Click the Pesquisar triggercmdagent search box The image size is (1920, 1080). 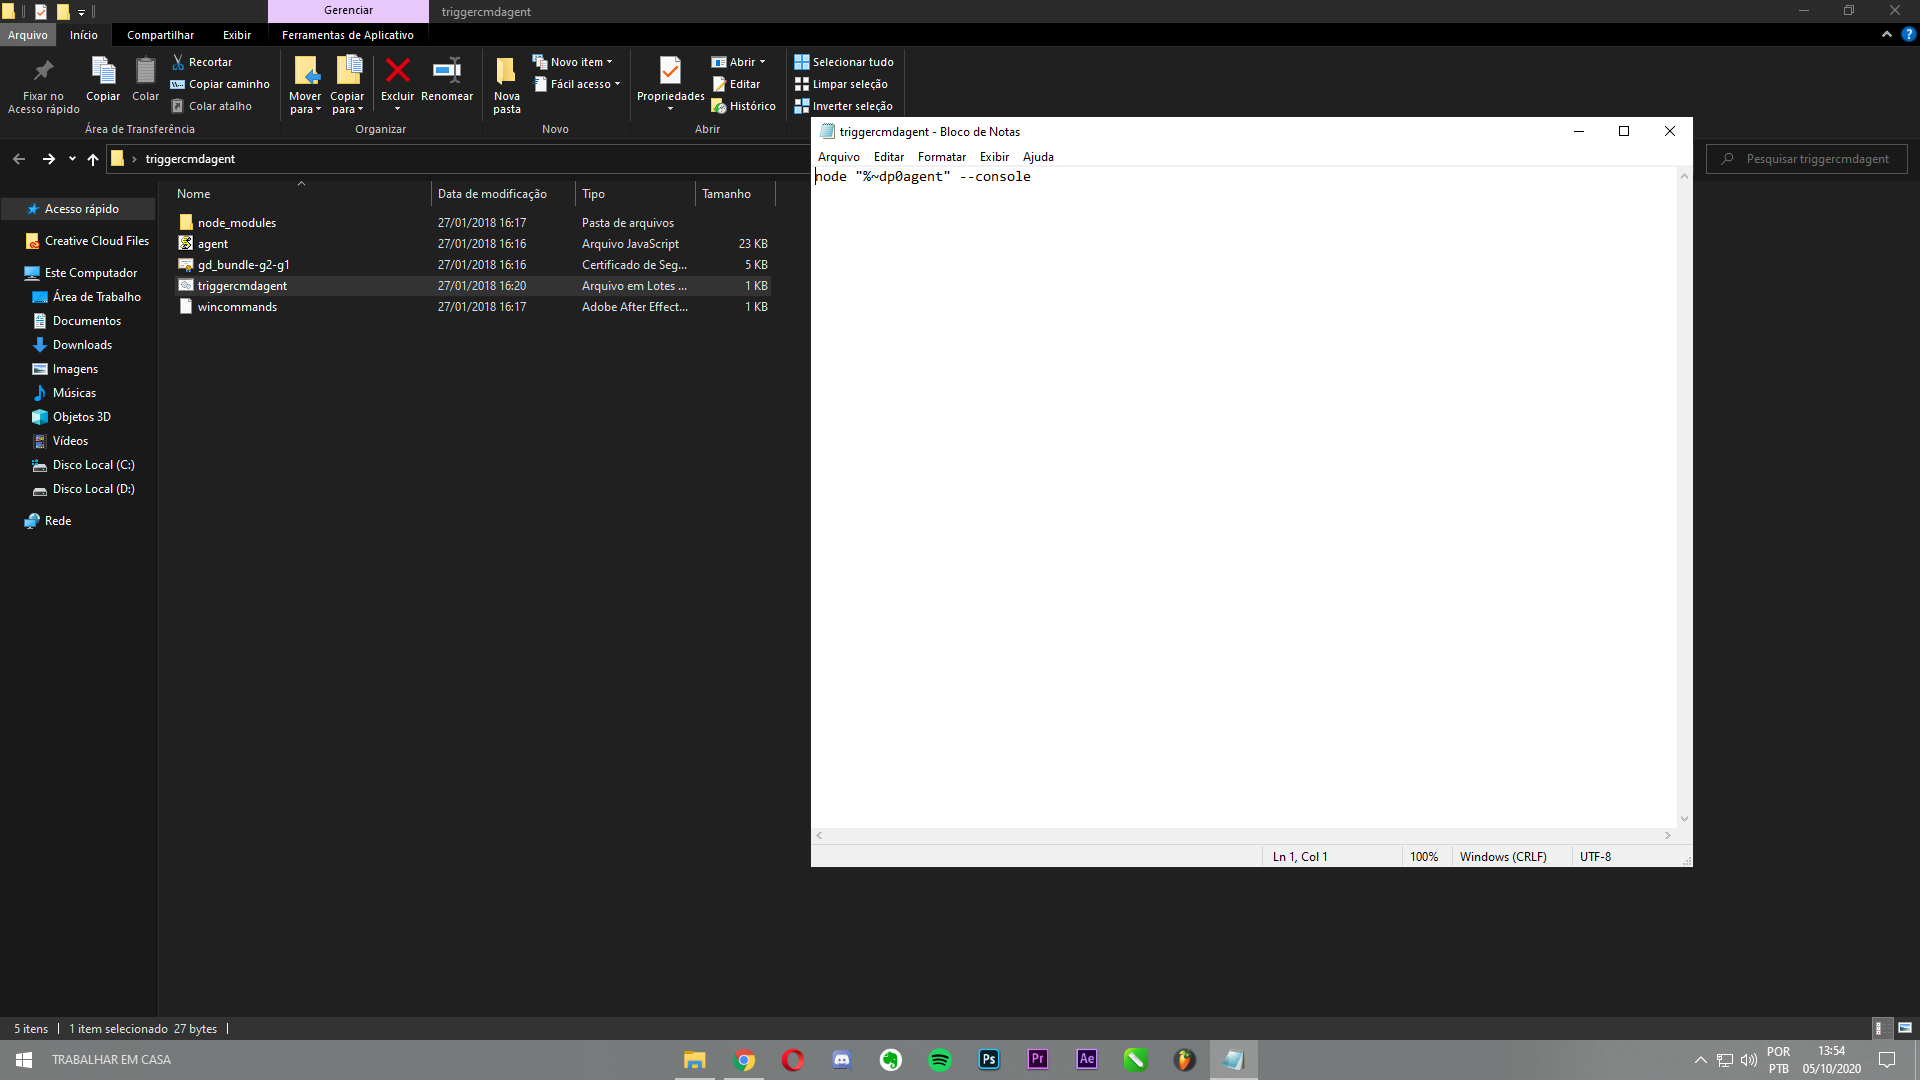pos(1806,159)
